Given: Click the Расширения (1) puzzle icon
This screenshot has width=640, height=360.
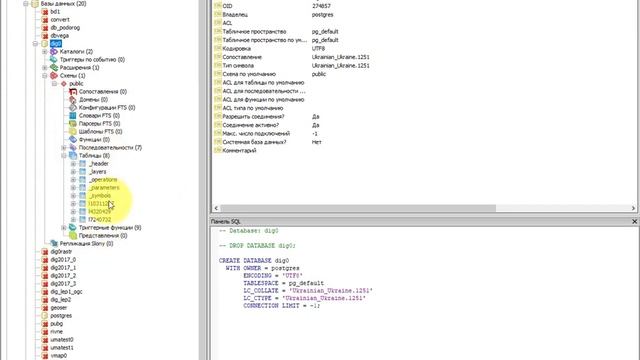Looking at the screenshot, I should 54,68.
